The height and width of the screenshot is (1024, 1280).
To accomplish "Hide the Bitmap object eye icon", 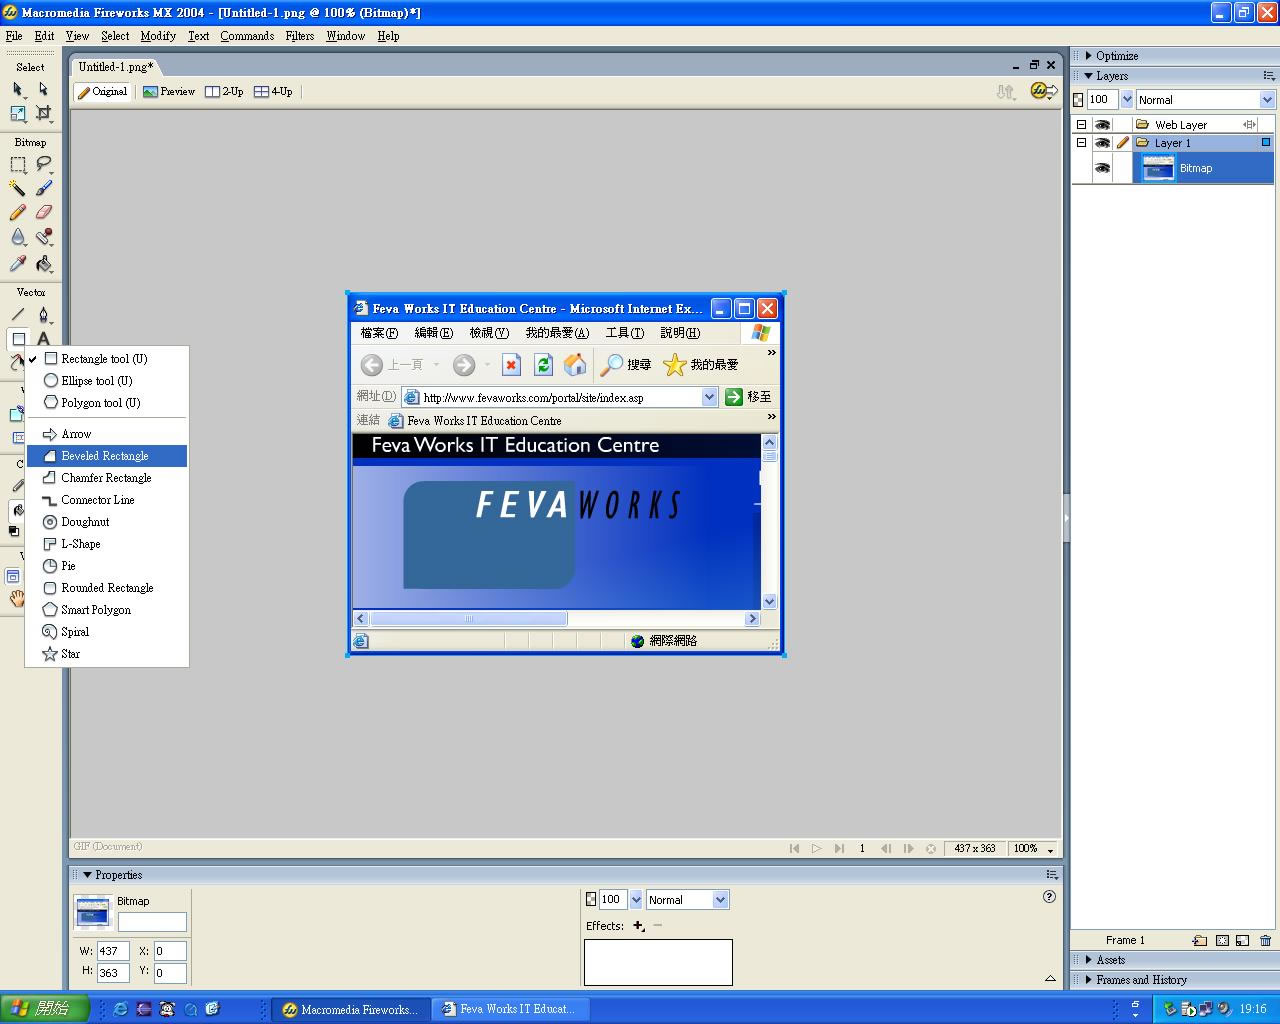I will 1102,168.
